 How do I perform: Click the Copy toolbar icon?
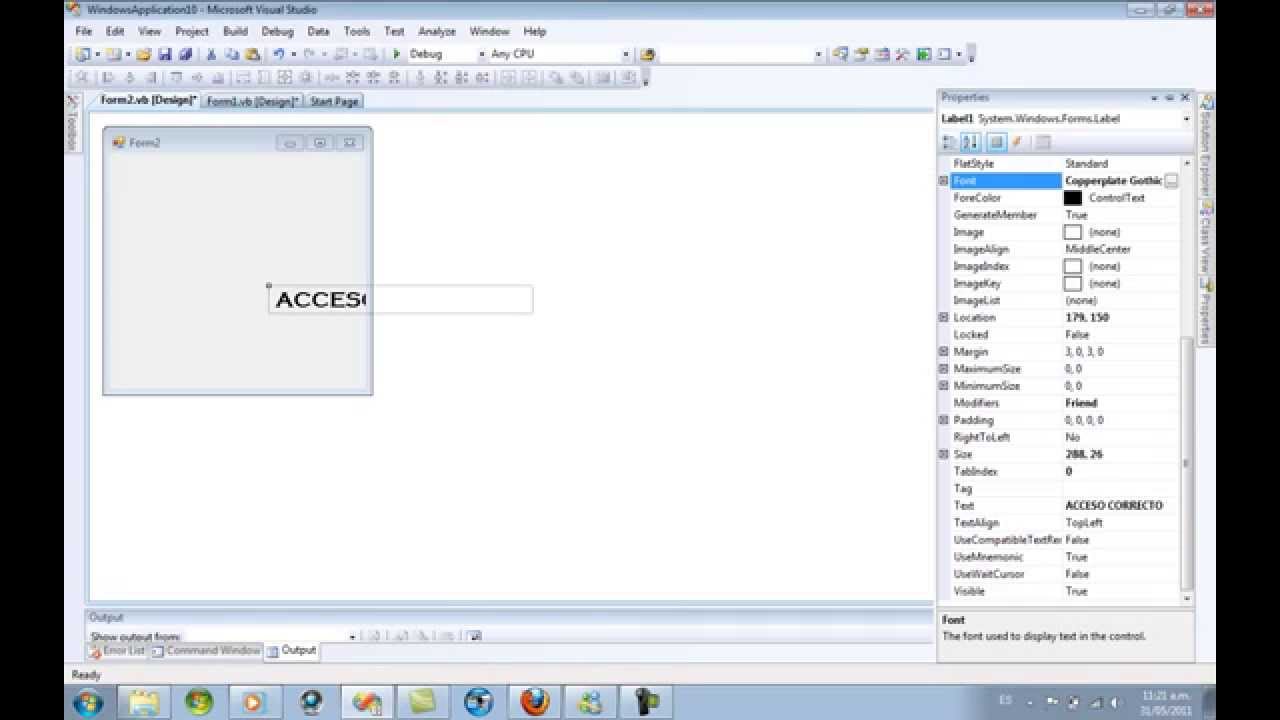232,54
